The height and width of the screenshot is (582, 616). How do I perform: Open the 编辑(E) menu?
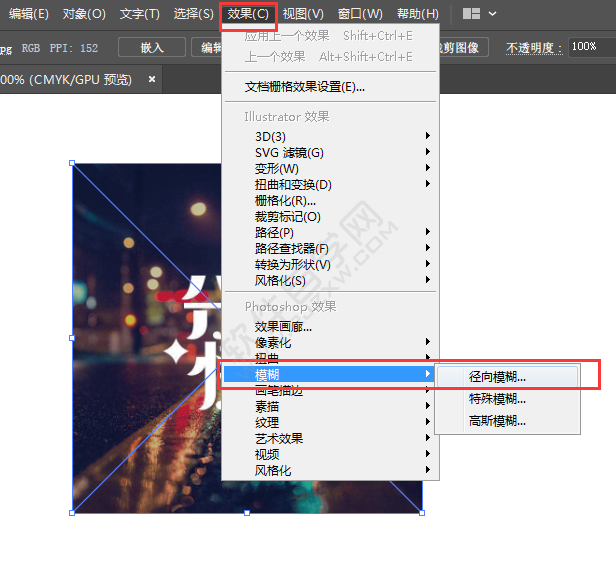[29, 14]
